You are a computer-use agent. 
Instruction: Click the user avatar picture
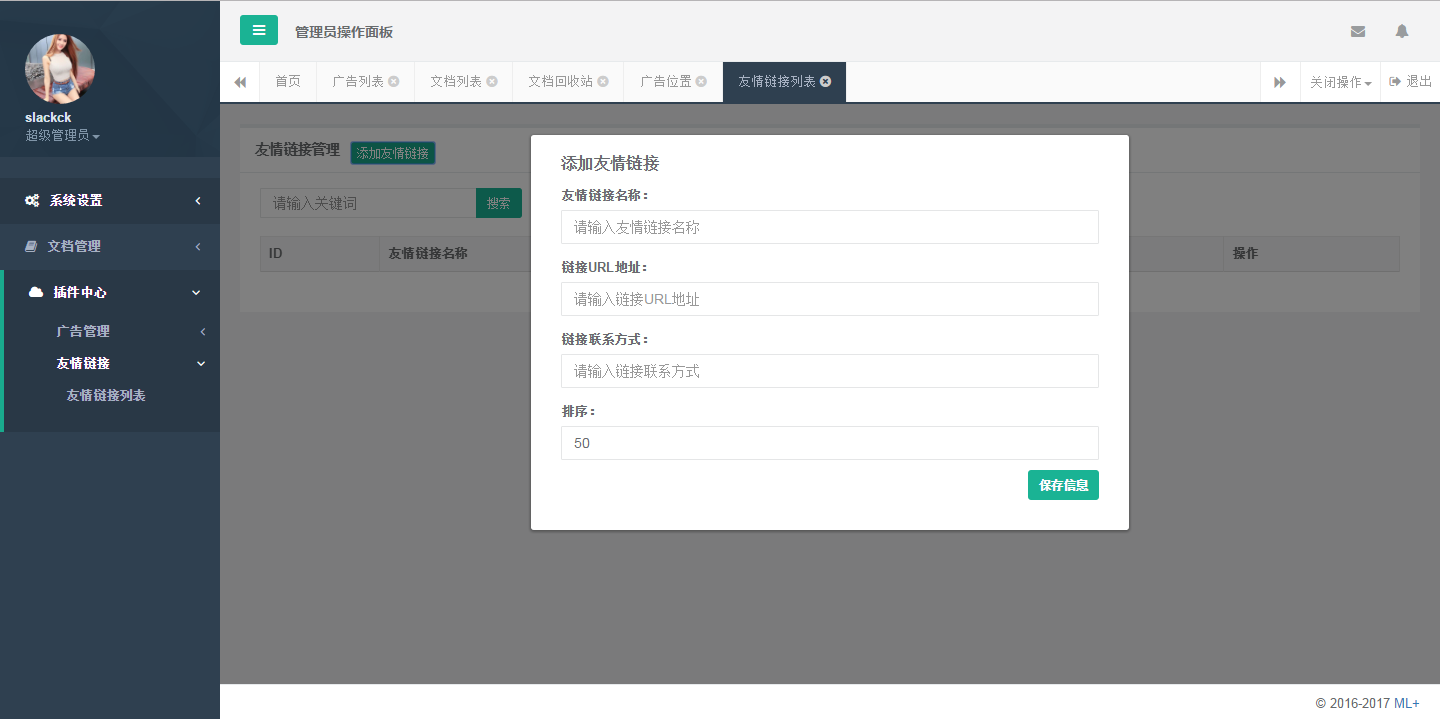pyautogui.click(x=60, y=69)
